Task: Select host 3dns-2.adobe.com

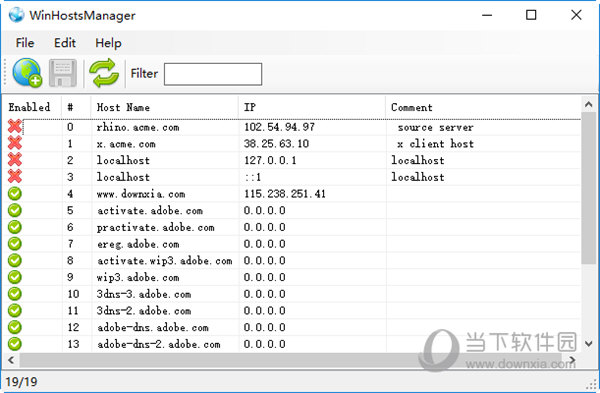Action: (x=143, y=311)
